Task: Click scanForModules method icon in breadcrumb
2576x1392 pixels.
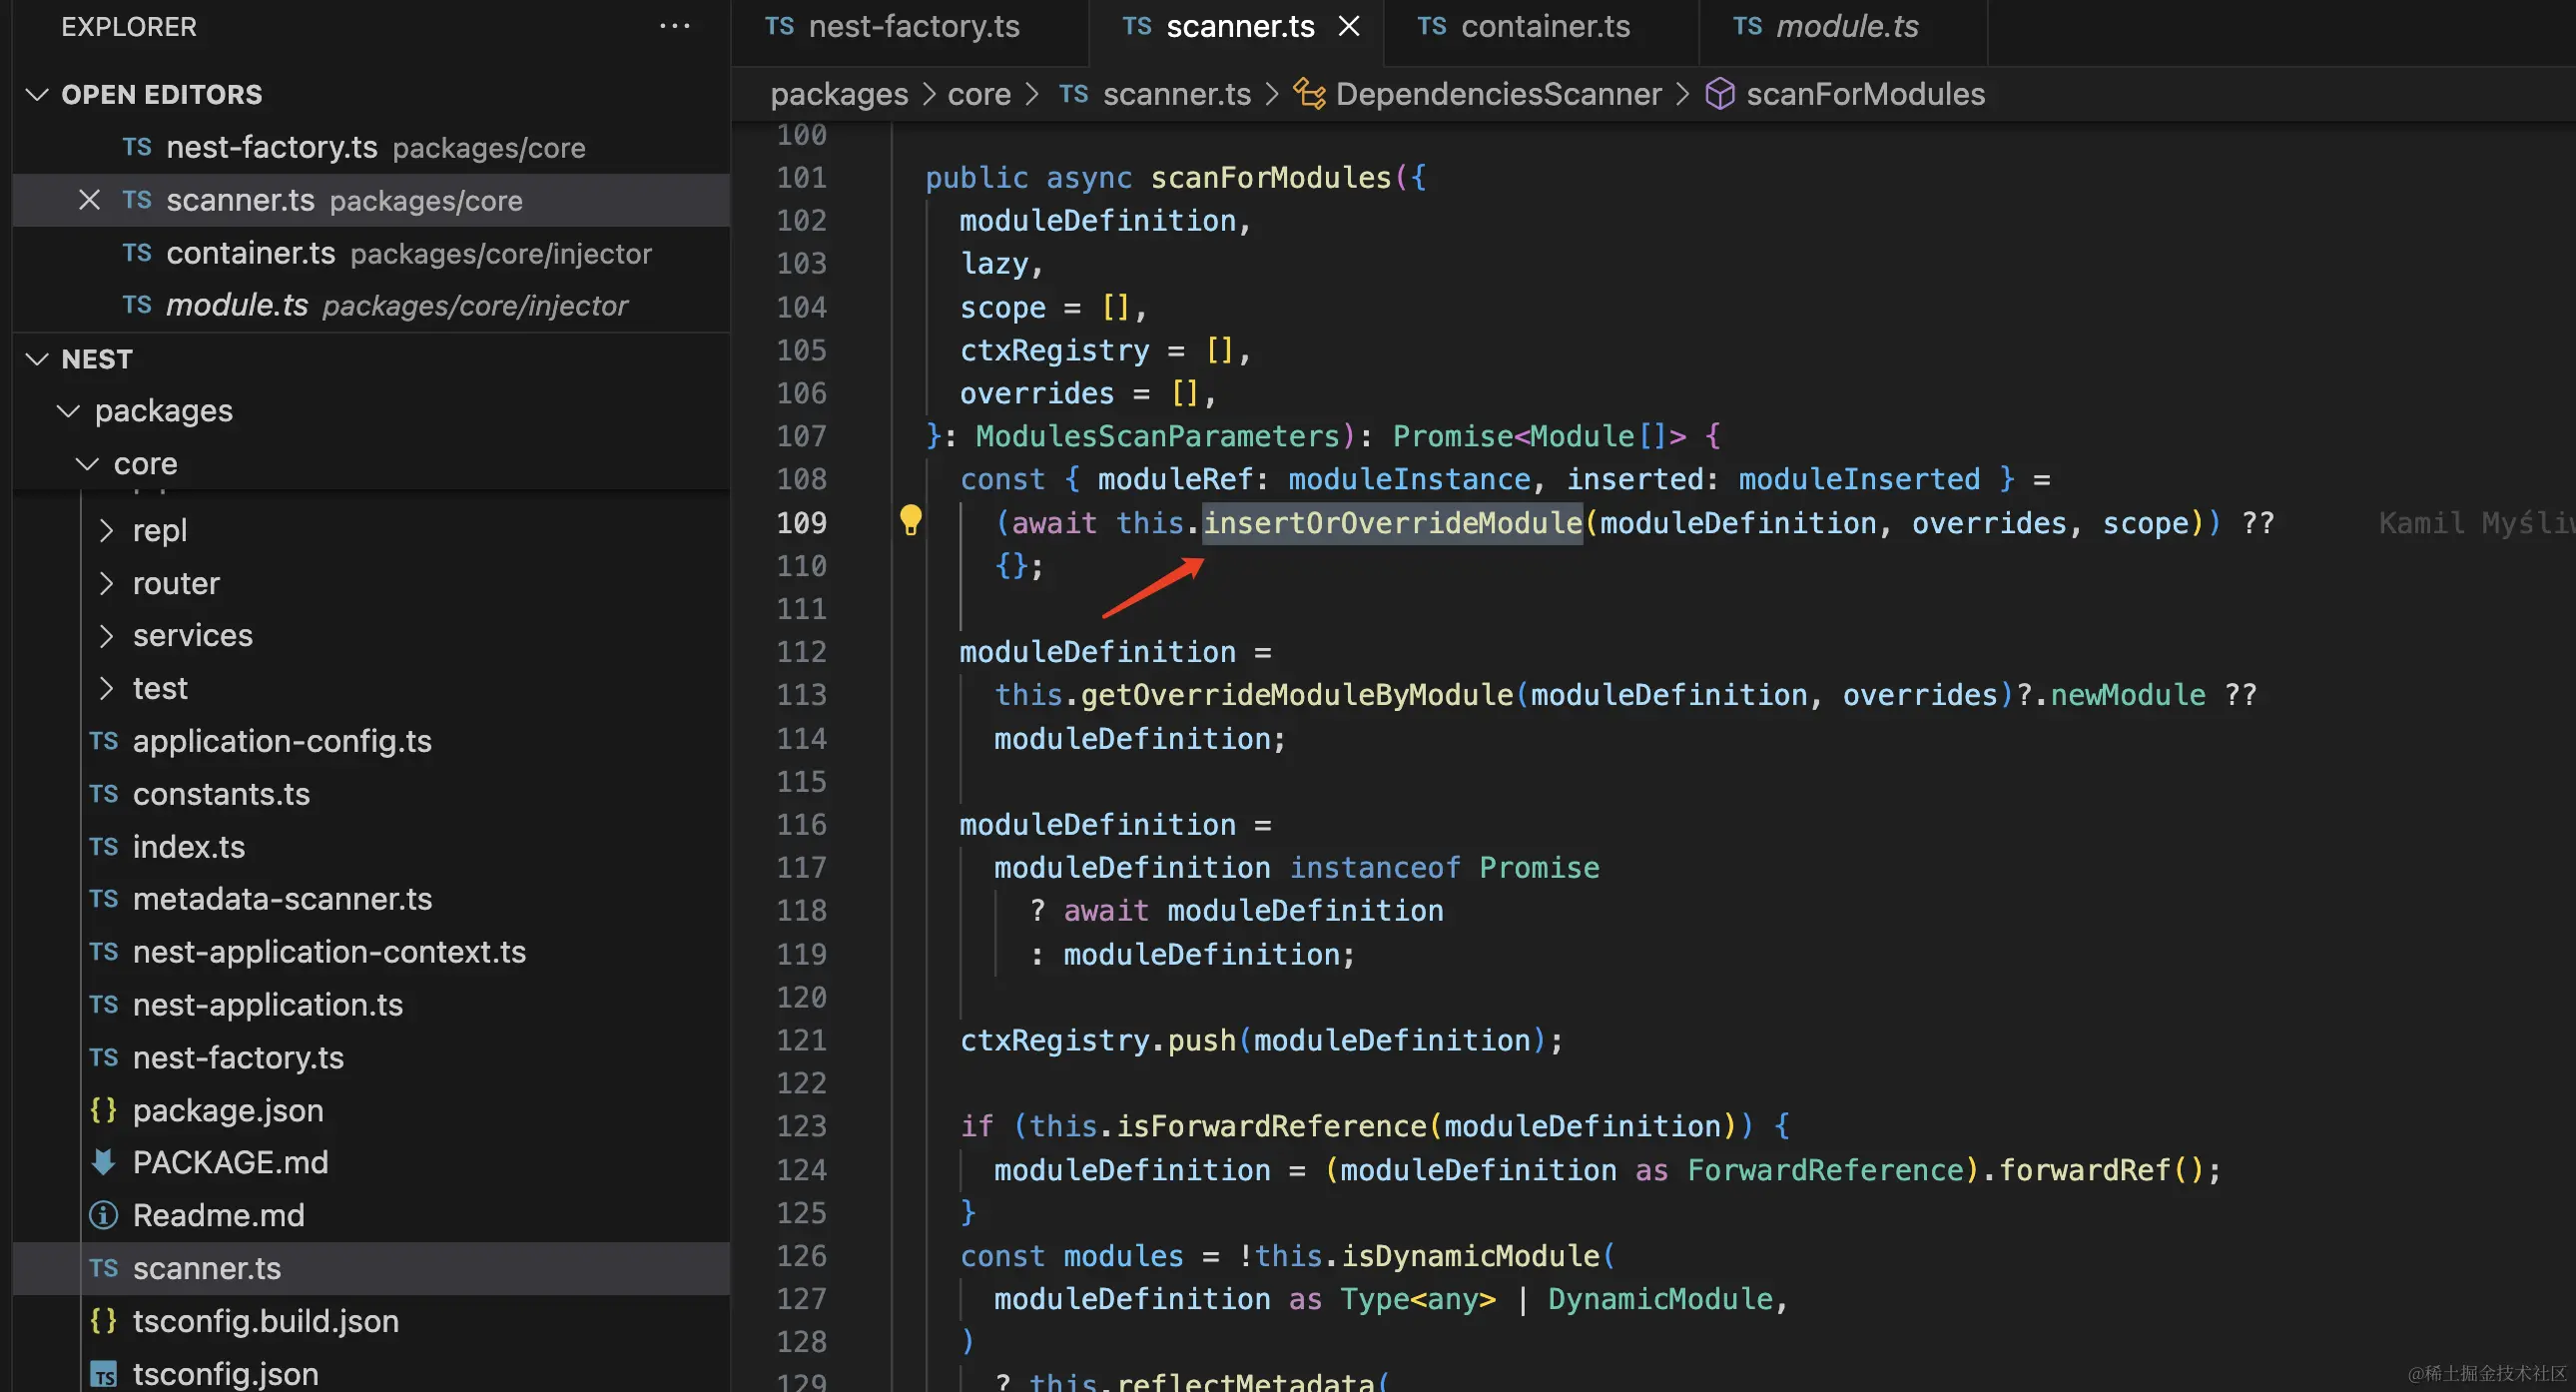Action: (x=1719, y=94)
